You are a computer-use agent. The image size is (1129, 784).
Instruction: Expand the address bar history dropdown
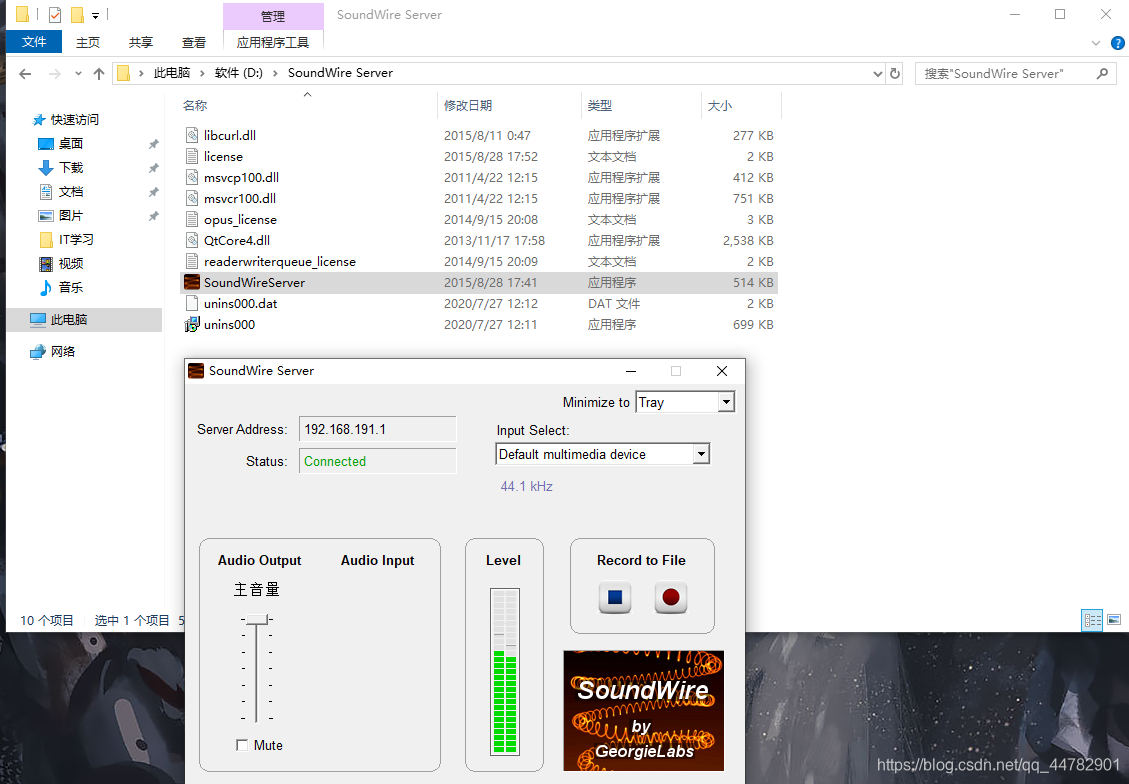pyautogui.click(x=878, y=73)
